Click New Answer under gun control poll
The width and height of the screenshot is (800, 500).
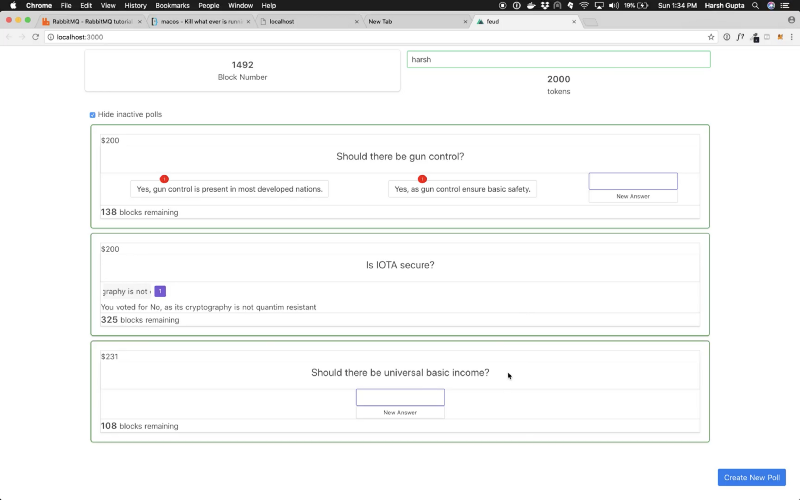click(x=633, y=196)
